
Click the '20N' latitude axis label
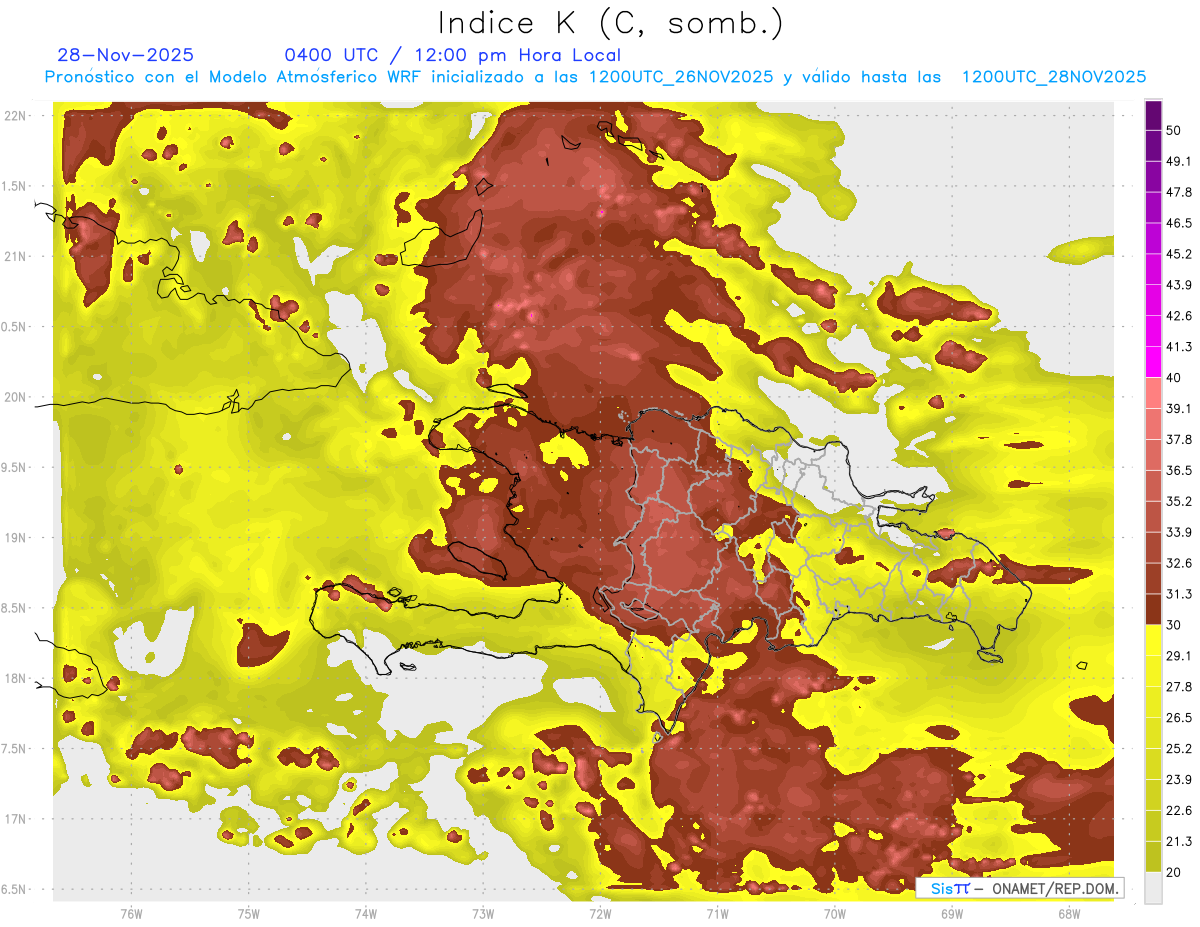pos(15,397)
